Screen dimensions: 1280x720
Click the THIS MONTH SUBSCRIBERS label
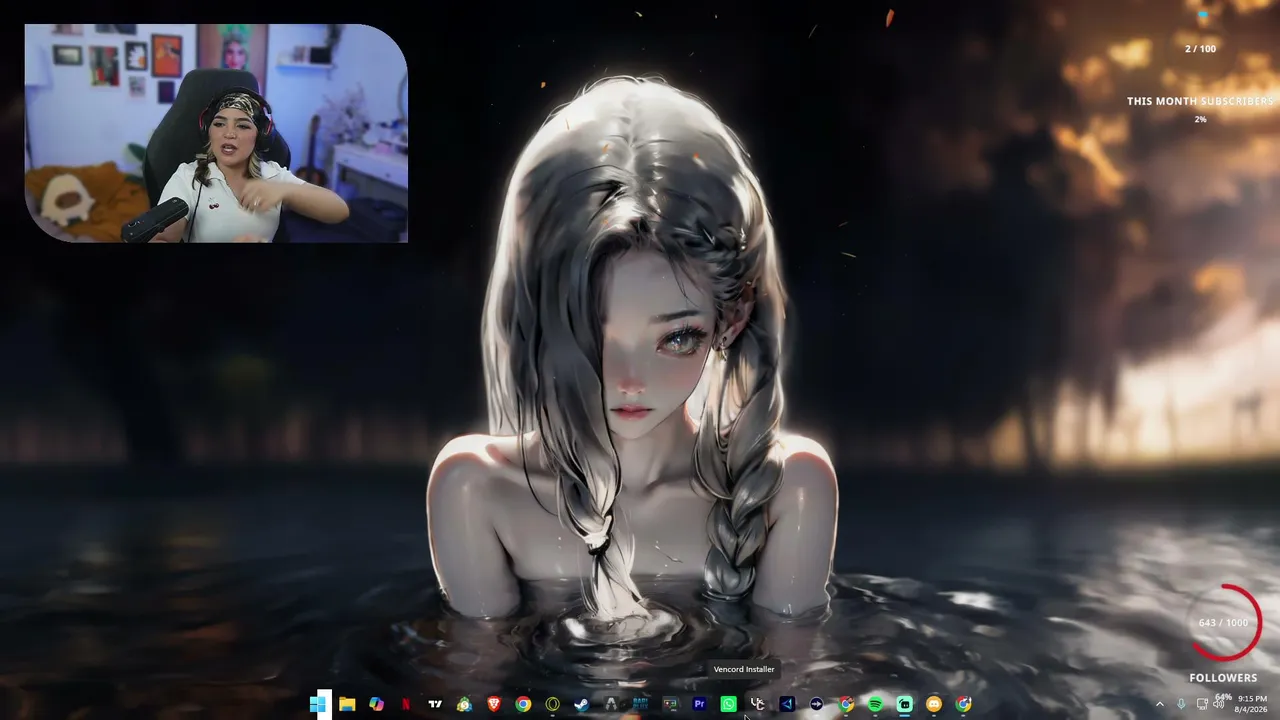tap(1200, 101)
